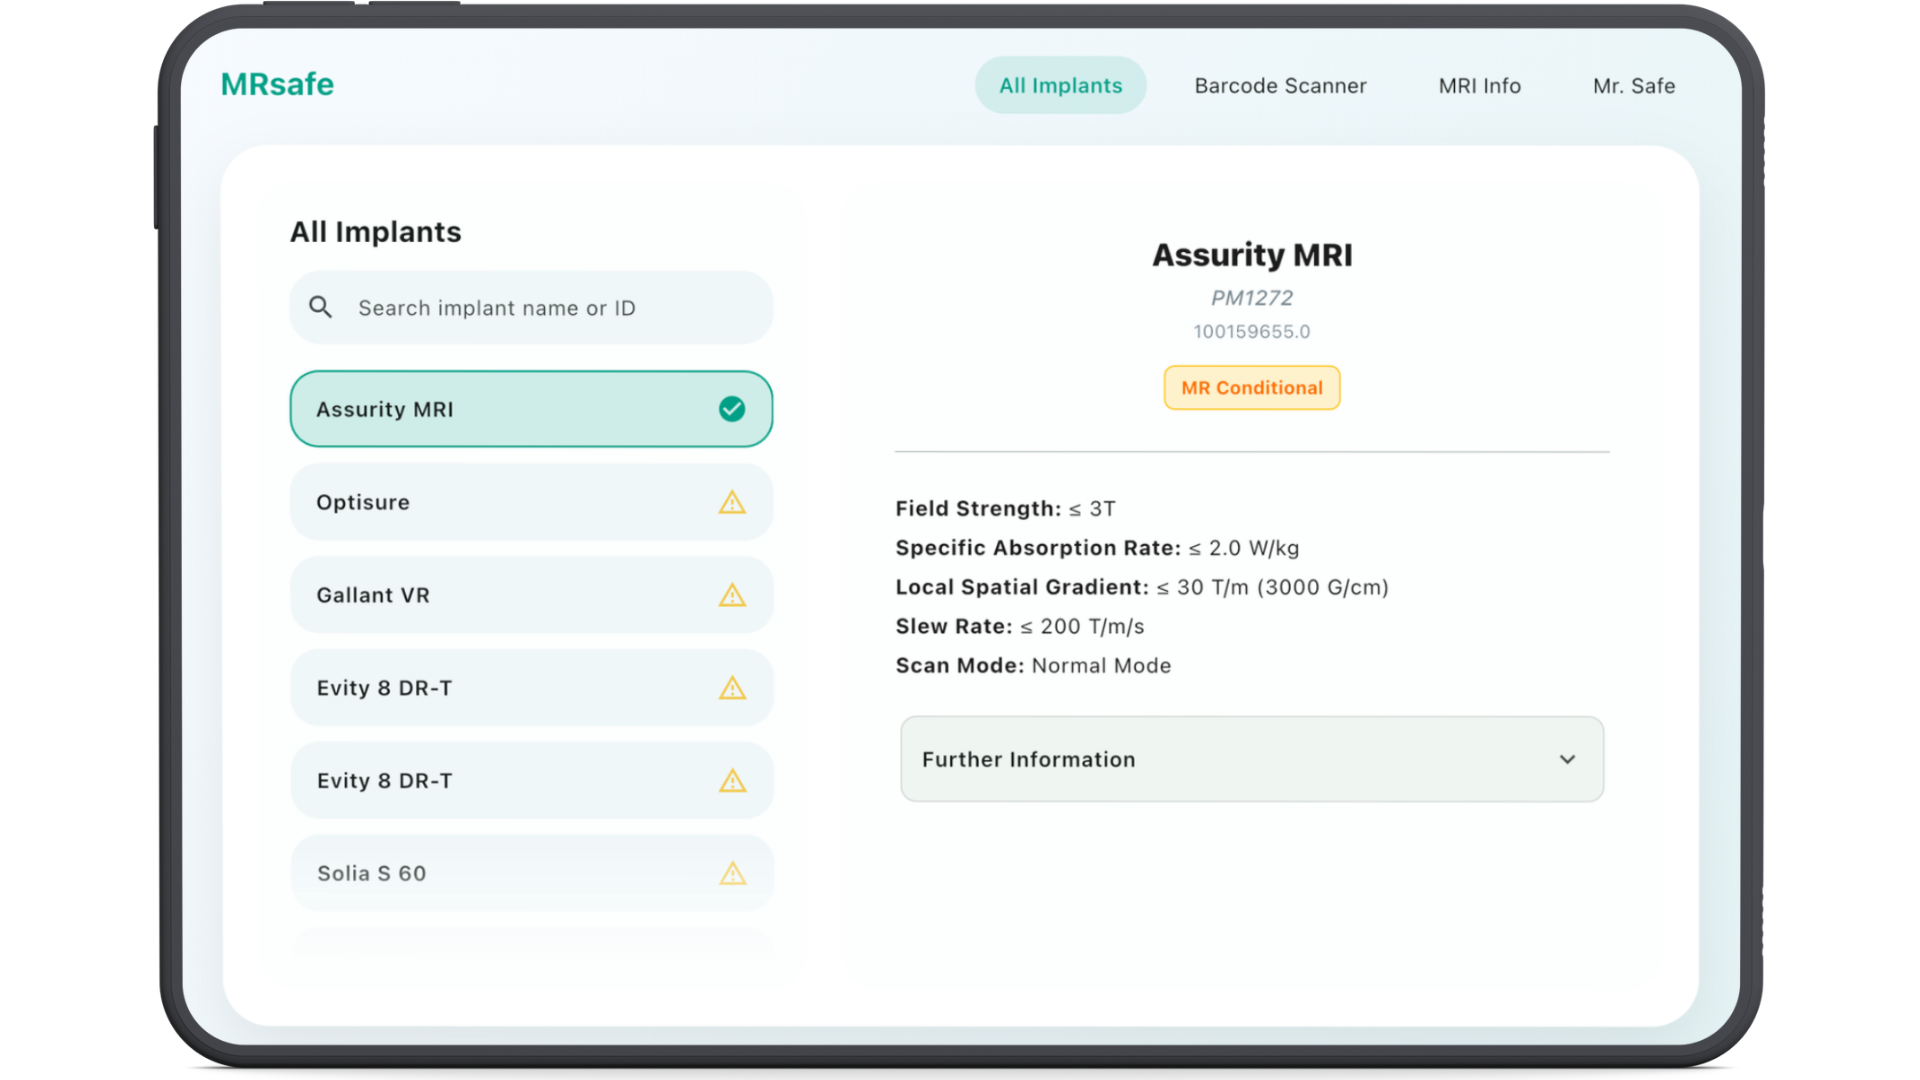Image resolution: width=1920 pixels, height=1080 pixels.
Task: Click the PM1272 model identifier
Action: click(x=1251, y=297)
